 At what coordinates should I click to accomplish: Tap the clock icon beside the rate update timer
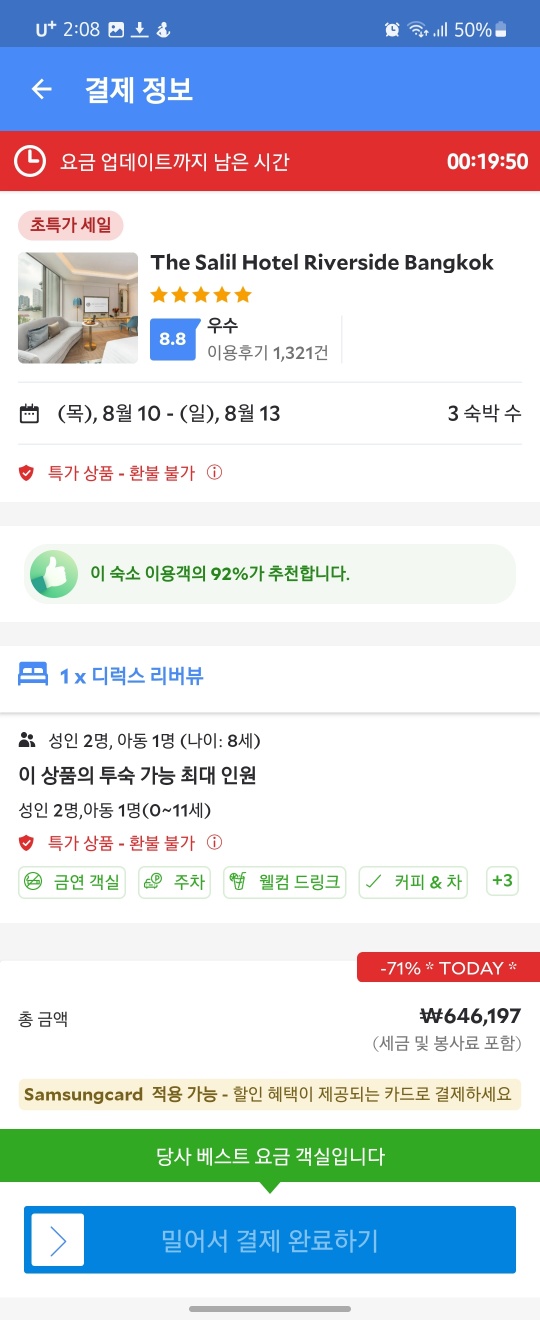(x=30, y=161)
